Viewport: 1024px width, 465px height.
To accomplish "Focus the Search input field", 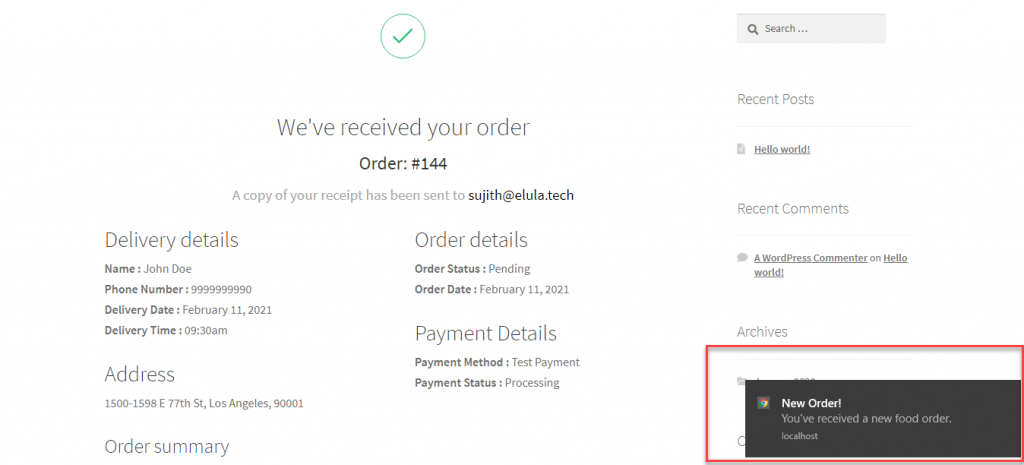I will (811, 29).
